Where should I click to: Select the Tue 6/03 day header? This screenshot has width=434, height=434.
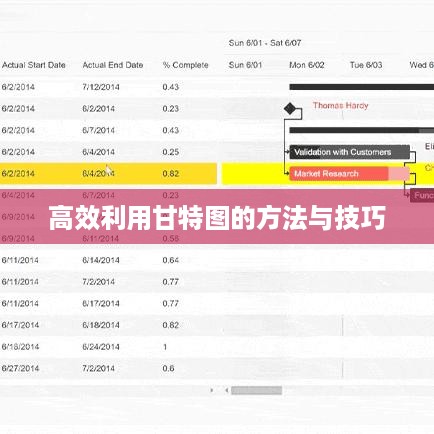point(366,65)
